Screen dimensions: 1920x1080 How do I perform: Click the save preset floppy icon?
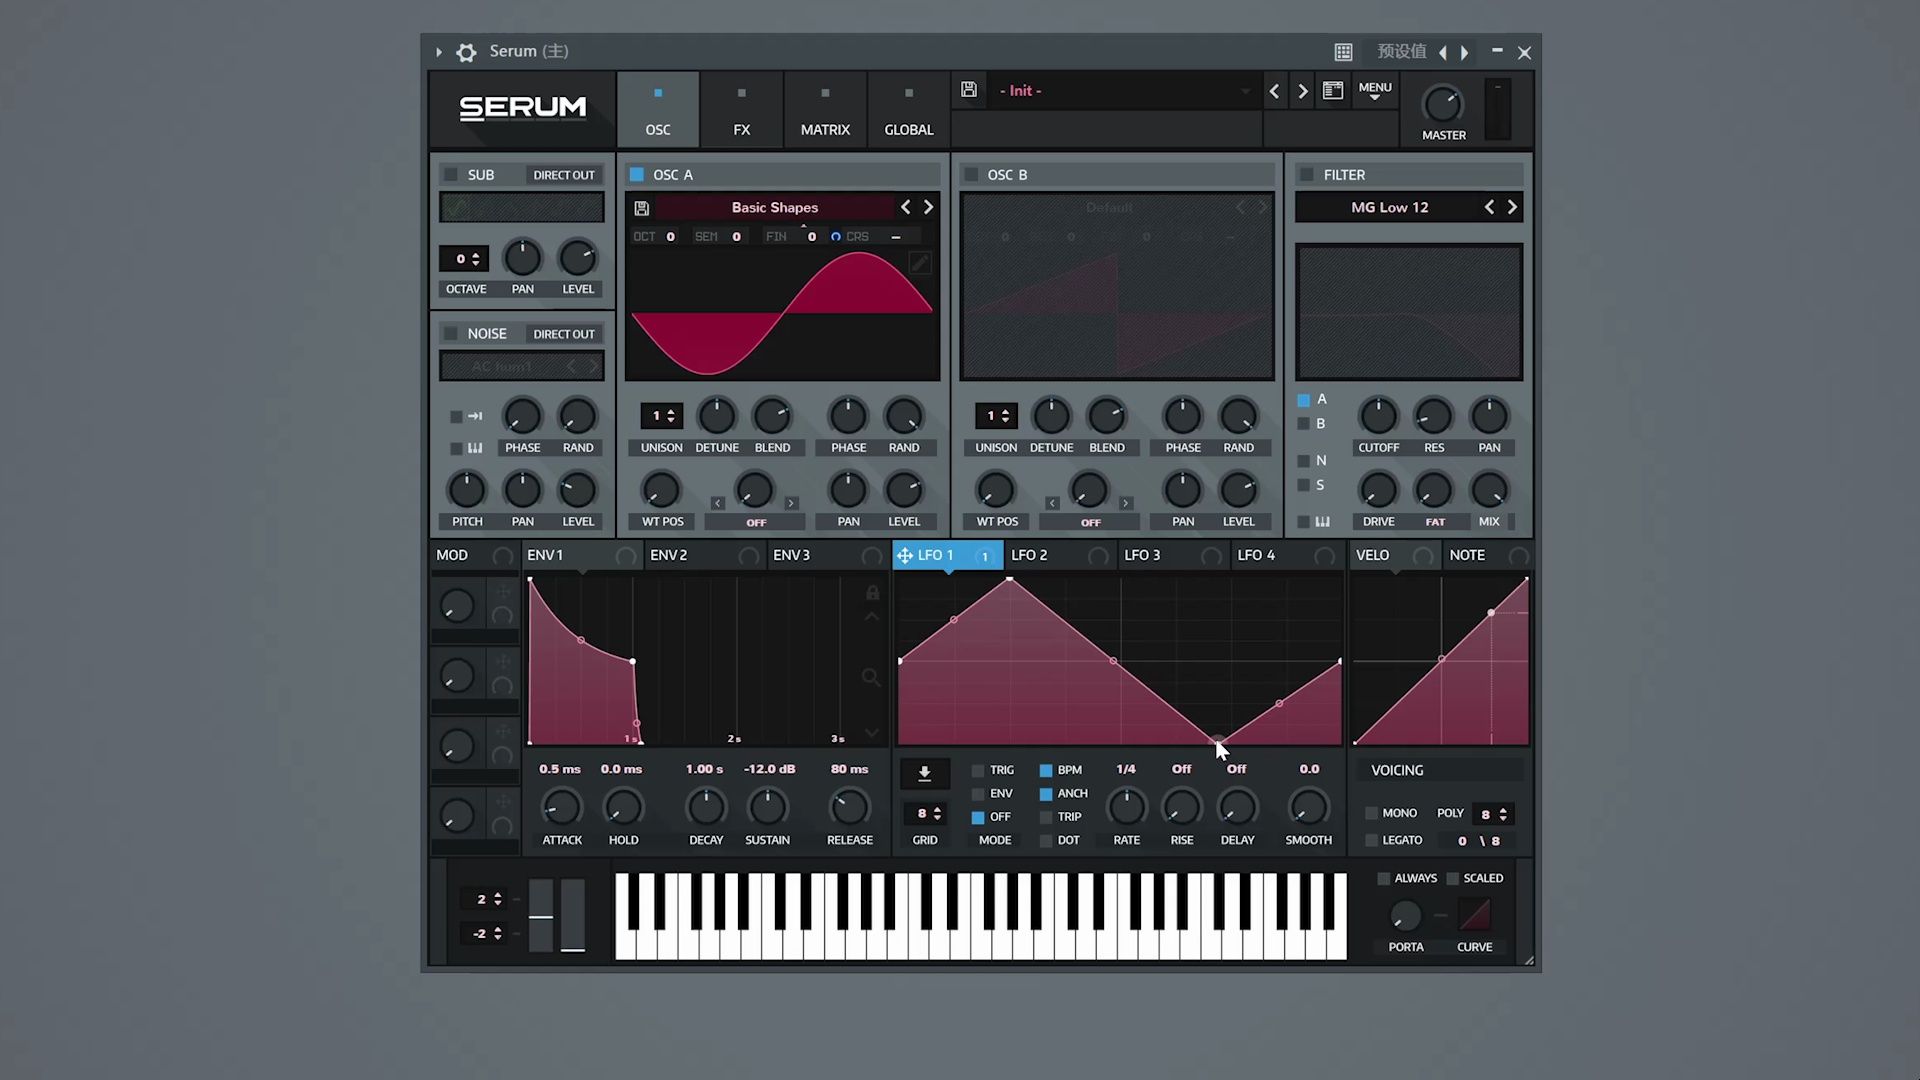(968, 90)
